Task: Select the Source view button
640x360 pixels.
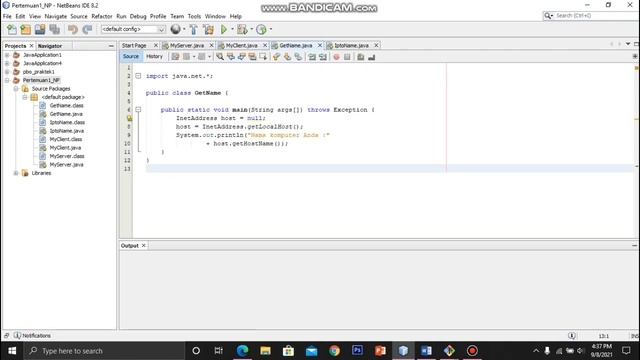Action: [131, 56]
